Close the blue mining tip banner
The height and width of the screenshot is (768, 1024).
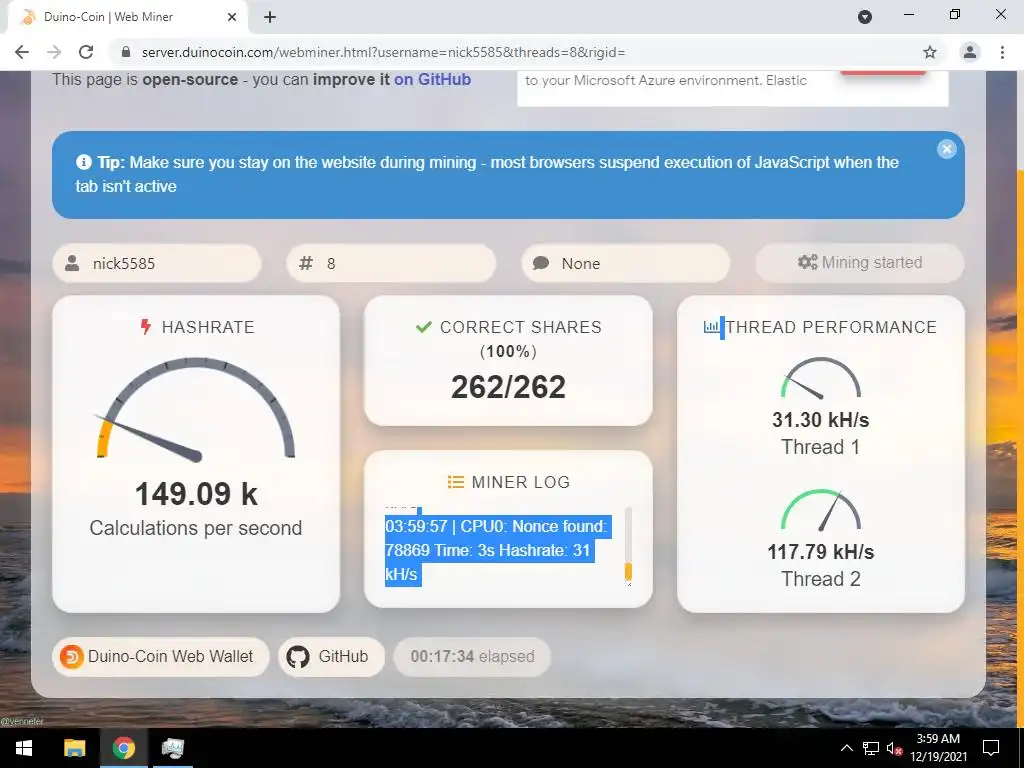(946, 149)
